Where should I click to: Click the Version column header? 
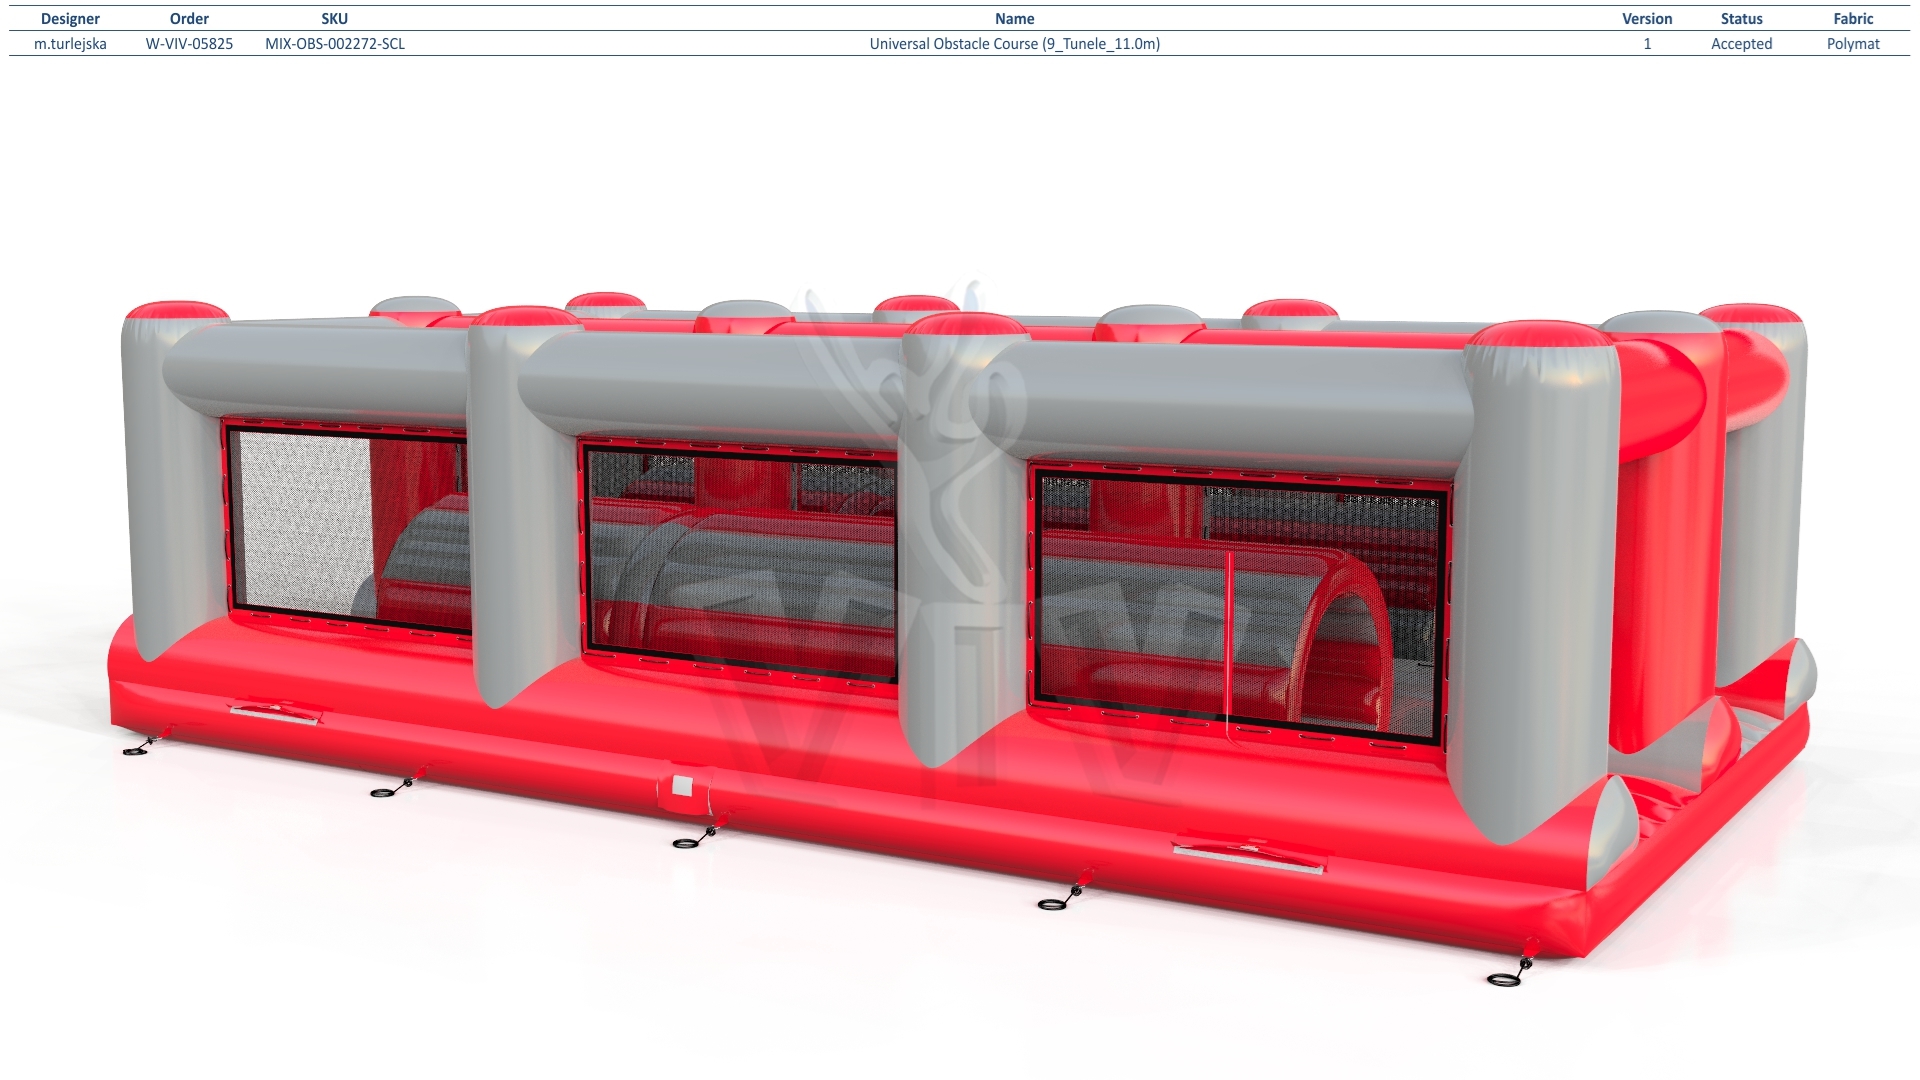click(x=1647, y=19)
